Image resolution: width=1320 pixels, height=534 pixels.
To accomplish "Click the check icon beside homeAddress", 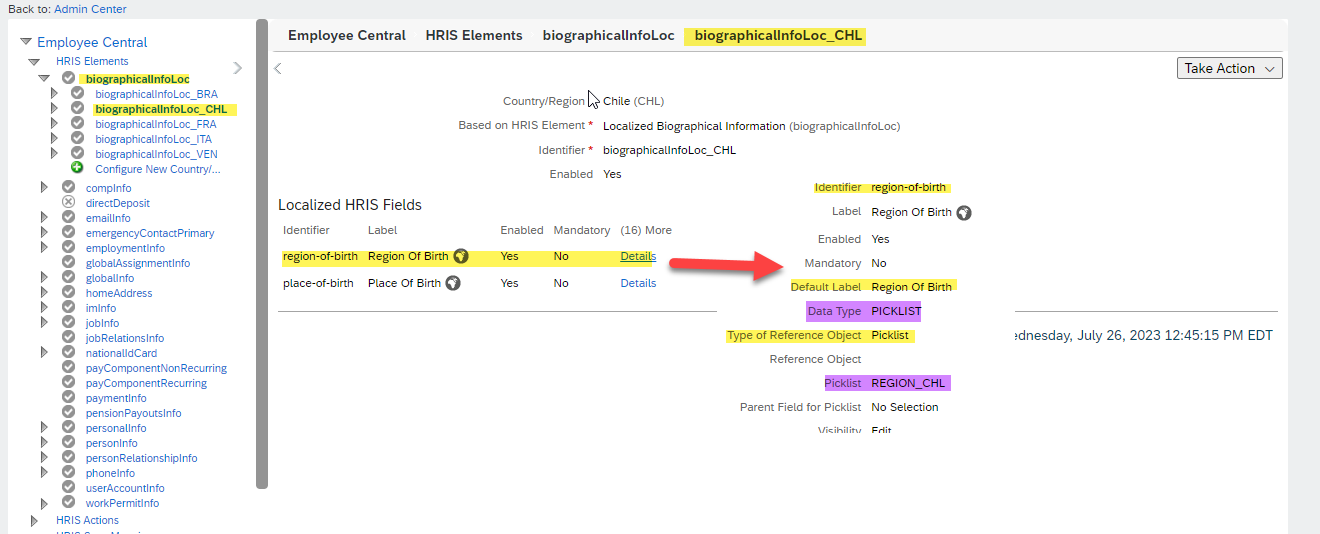I will [68, 292].
